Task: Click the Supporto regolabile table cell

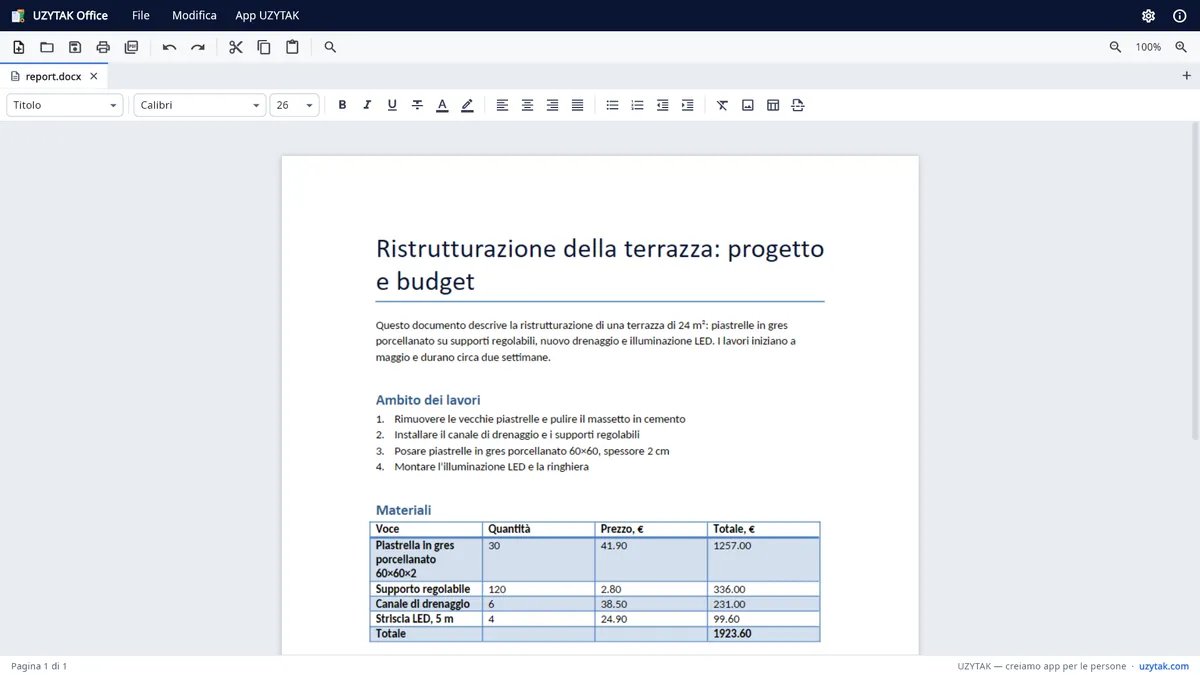Action: [x=426, y=589]
